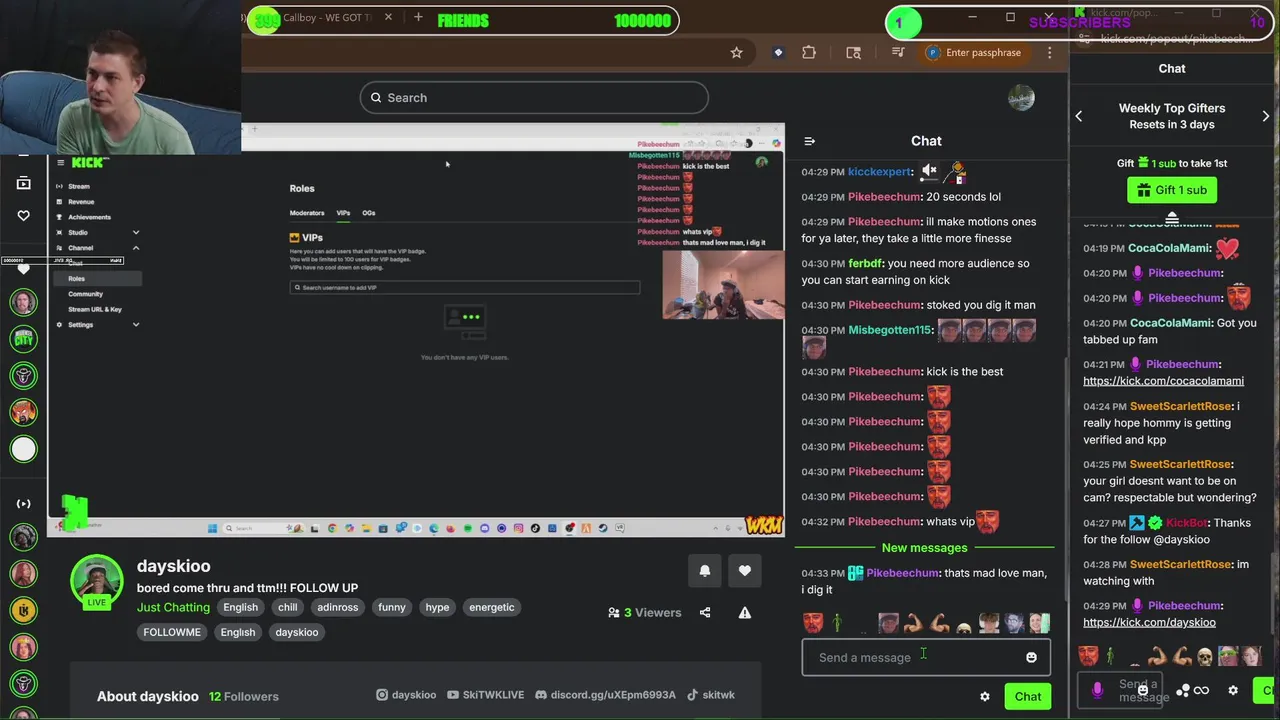Open Community in the streamed dashboard

85,294
